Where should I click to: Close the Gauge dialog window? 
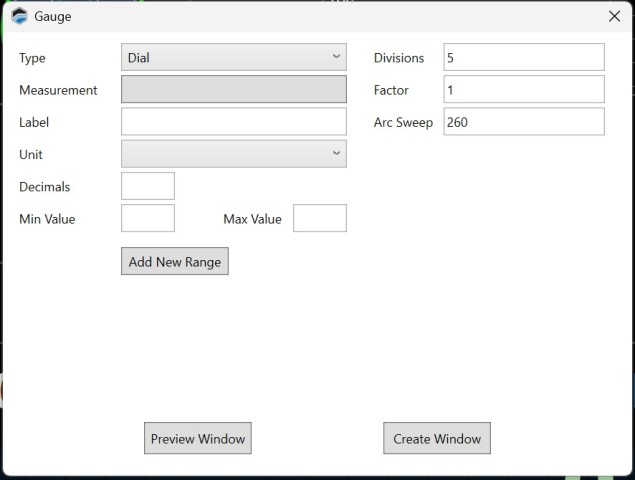(x=614, y=16)
